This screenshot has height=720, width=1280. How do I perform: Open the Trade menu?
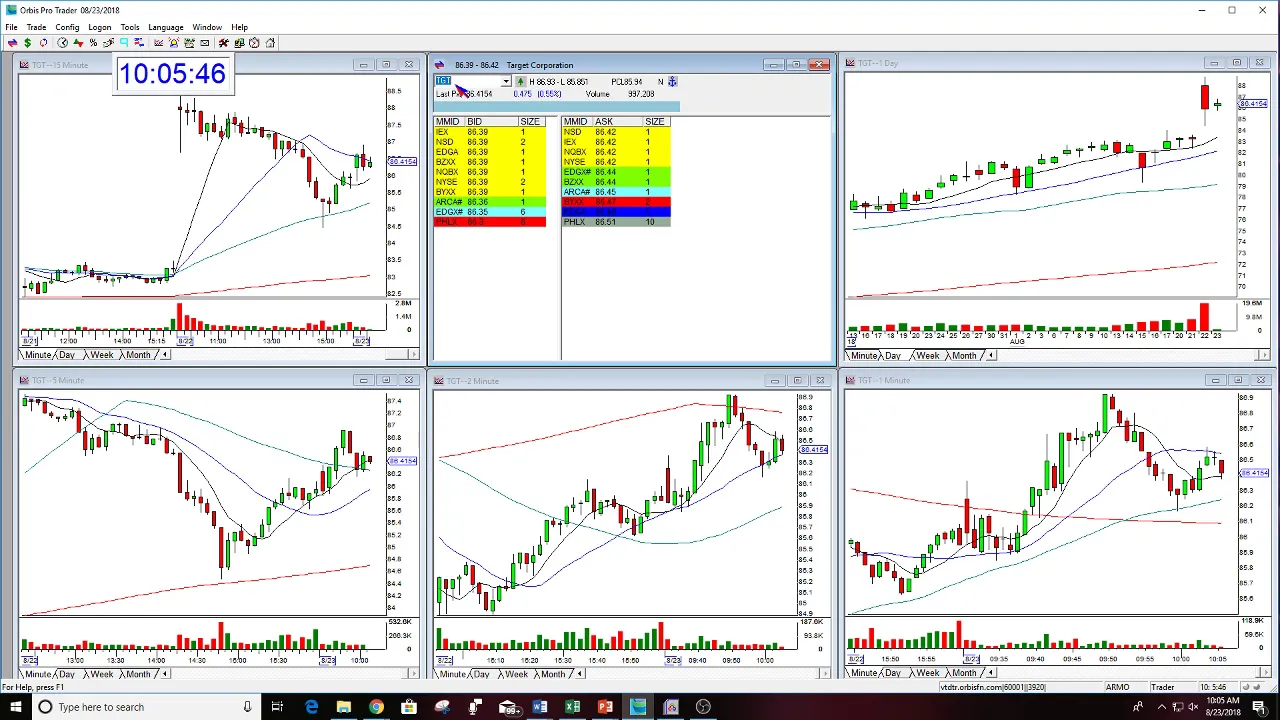(x=36, y=27)
